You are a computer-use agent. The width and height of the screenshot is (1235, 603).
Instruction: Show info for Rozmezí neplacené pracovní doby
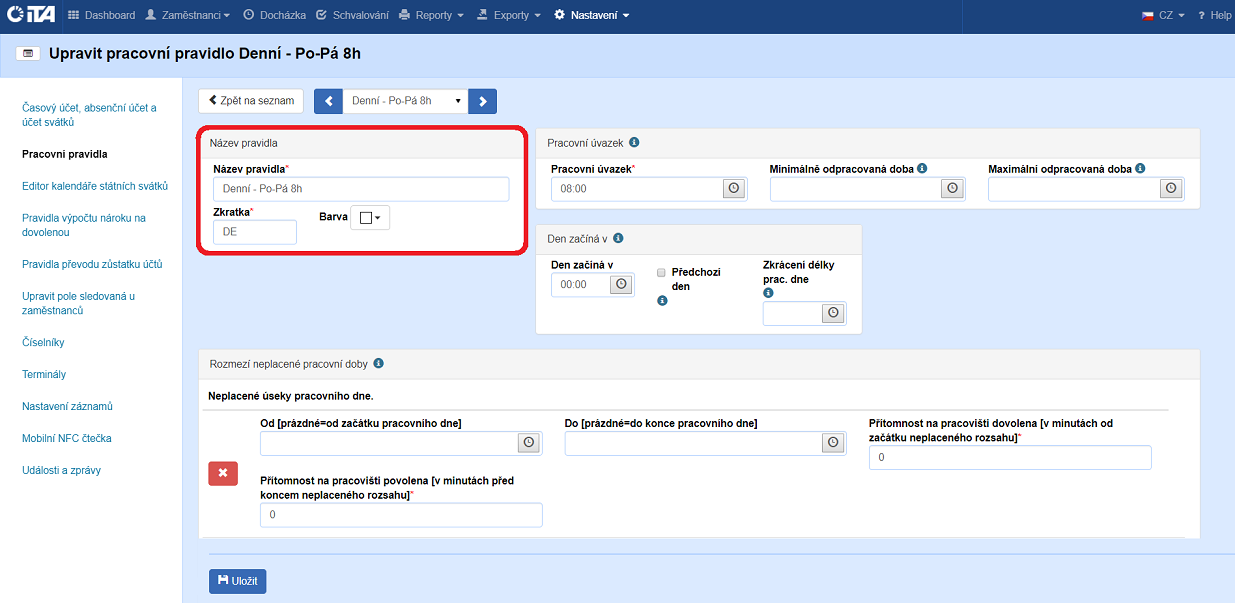pos(379,364)
